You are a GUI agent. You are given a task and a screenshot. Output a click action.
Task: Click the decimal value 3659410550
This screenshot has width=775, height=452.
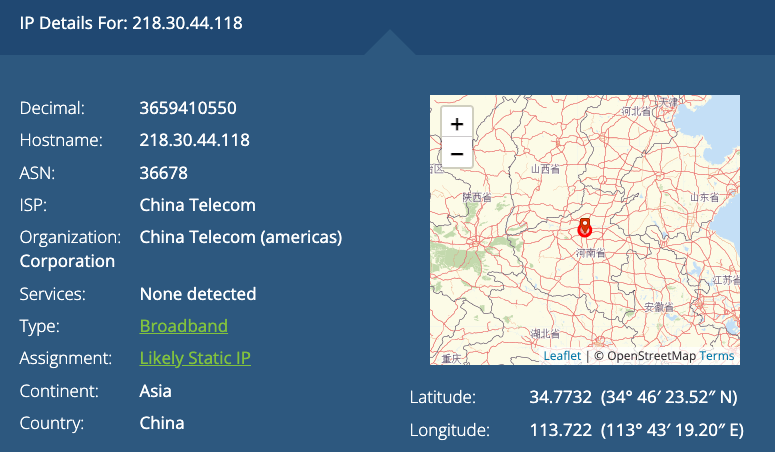tap(188, 108)
